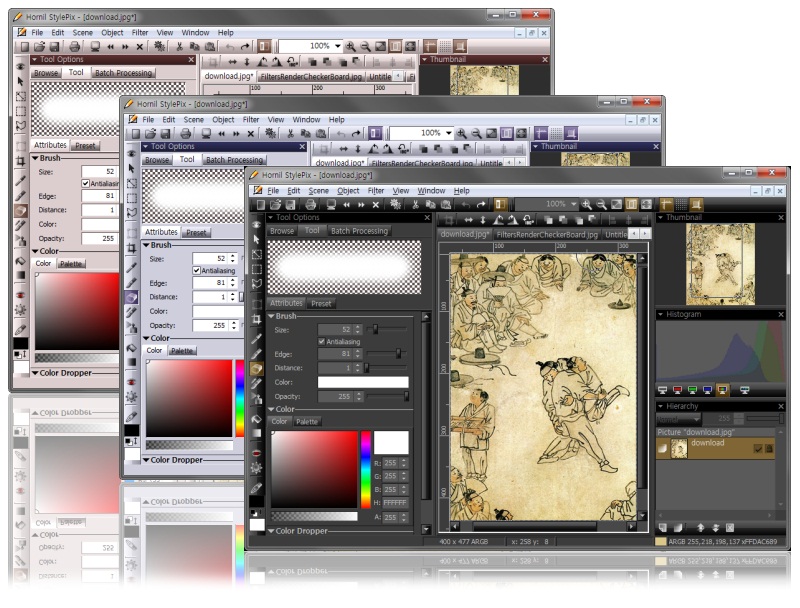Select the arrow pointer tool in the dark toolbox

pos(257,239)
